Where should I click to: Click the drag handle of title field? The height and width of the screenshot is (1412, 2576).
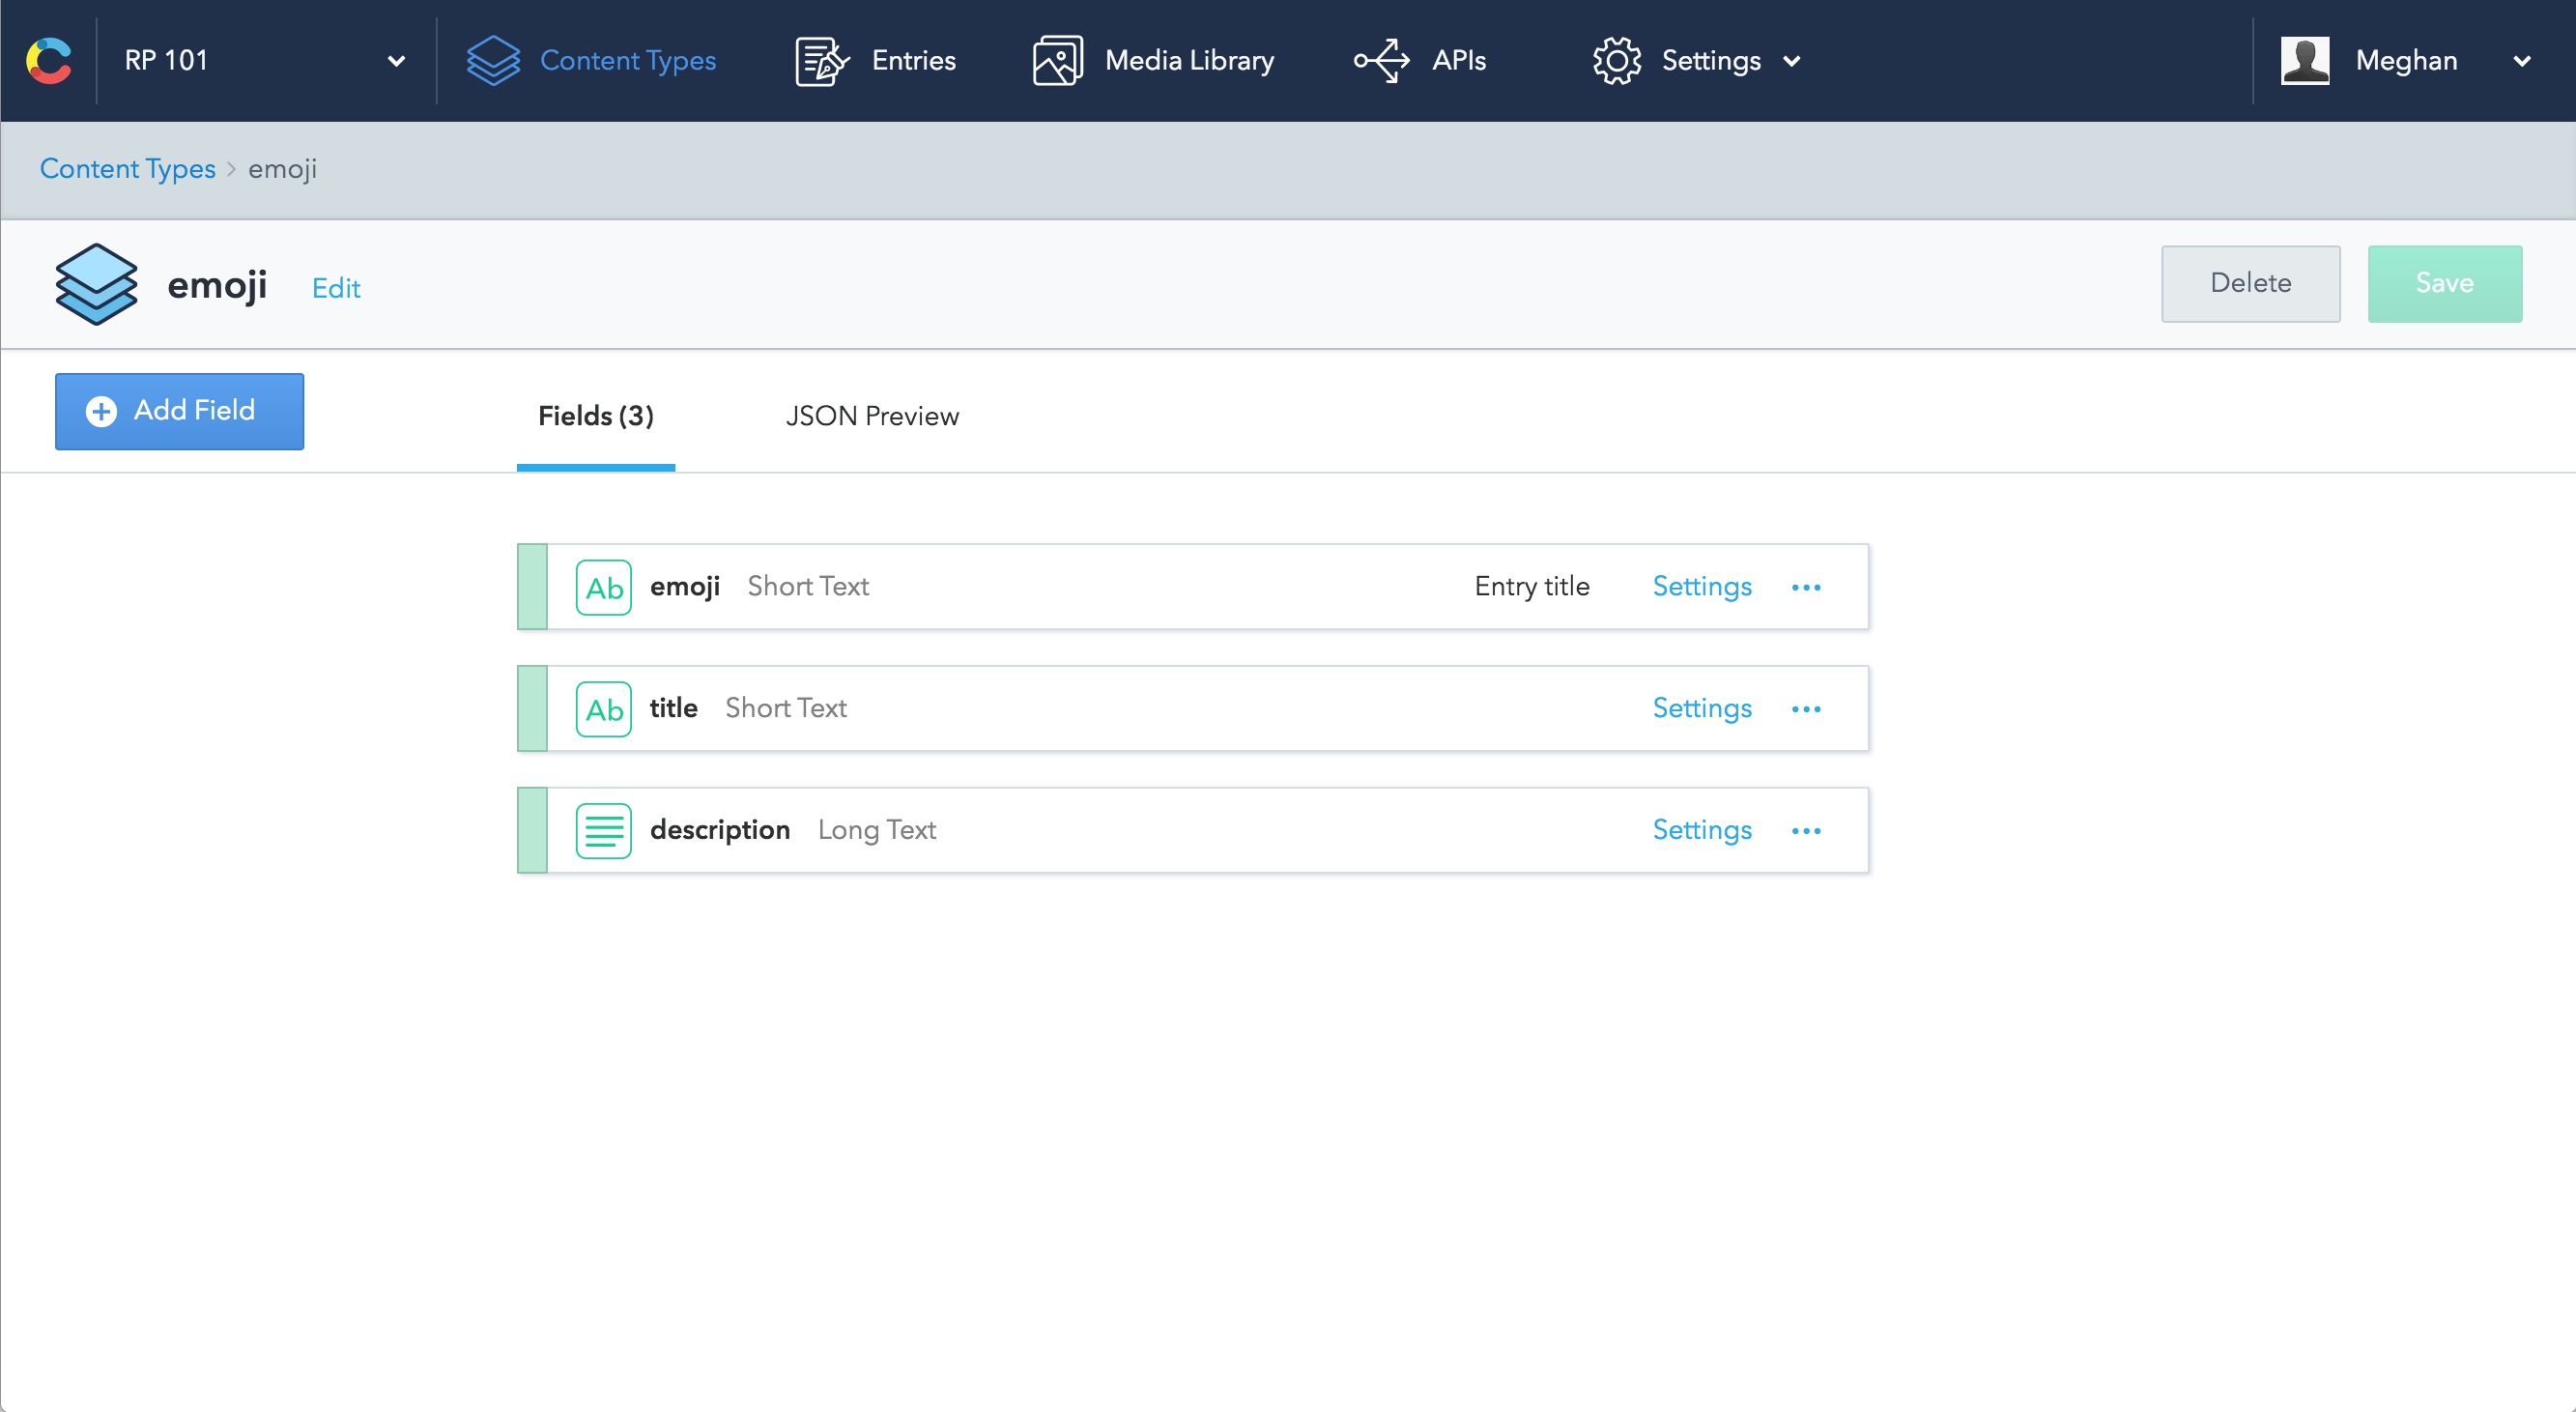[x=532, y=709]
